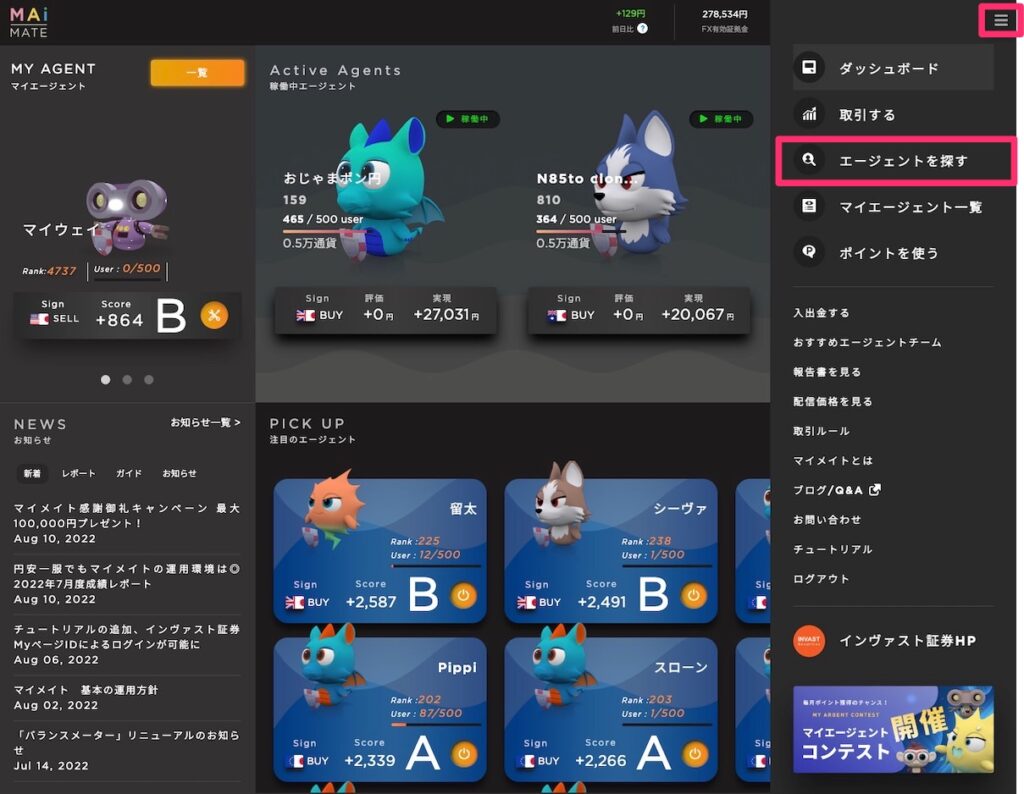Open the お知らせ一覧 news list
This screenshot has width=1024, height=794.
coord(205,423)
